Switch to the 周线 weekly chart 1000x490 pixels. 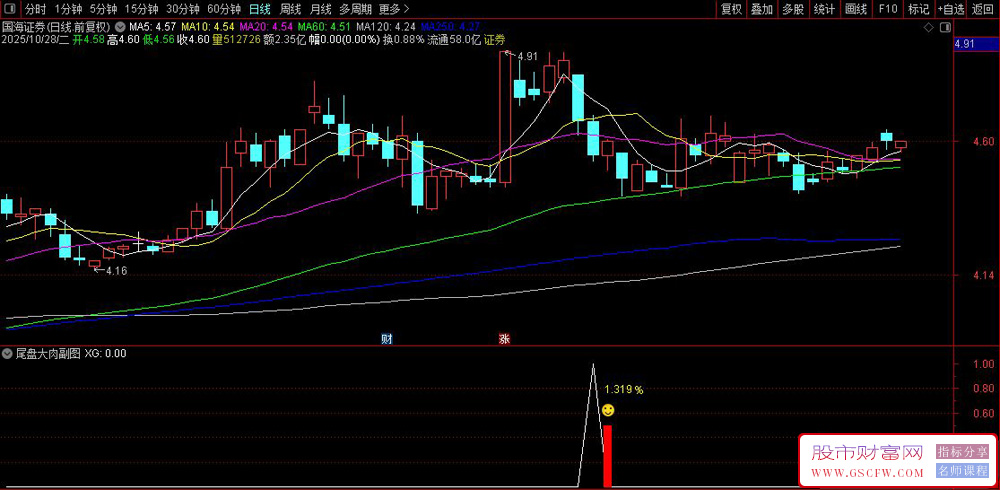pyautogui.click(x=290, y=9)
